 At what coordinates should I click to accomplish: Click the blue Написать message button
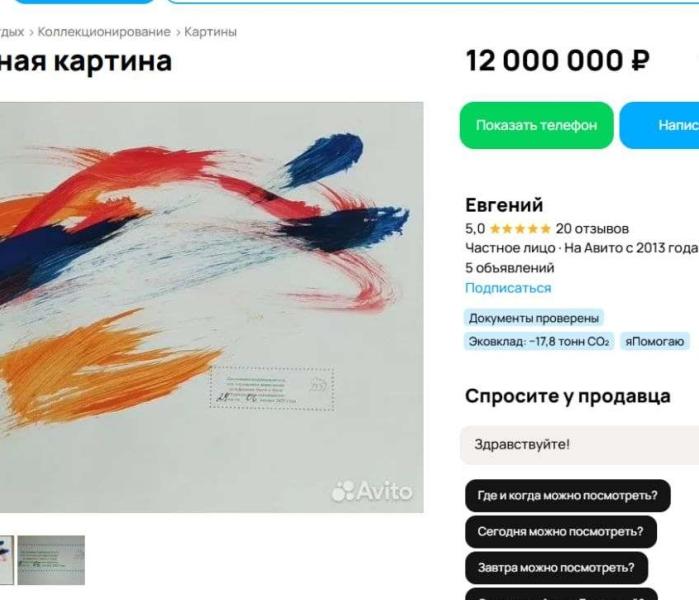[x=659, y=125]
